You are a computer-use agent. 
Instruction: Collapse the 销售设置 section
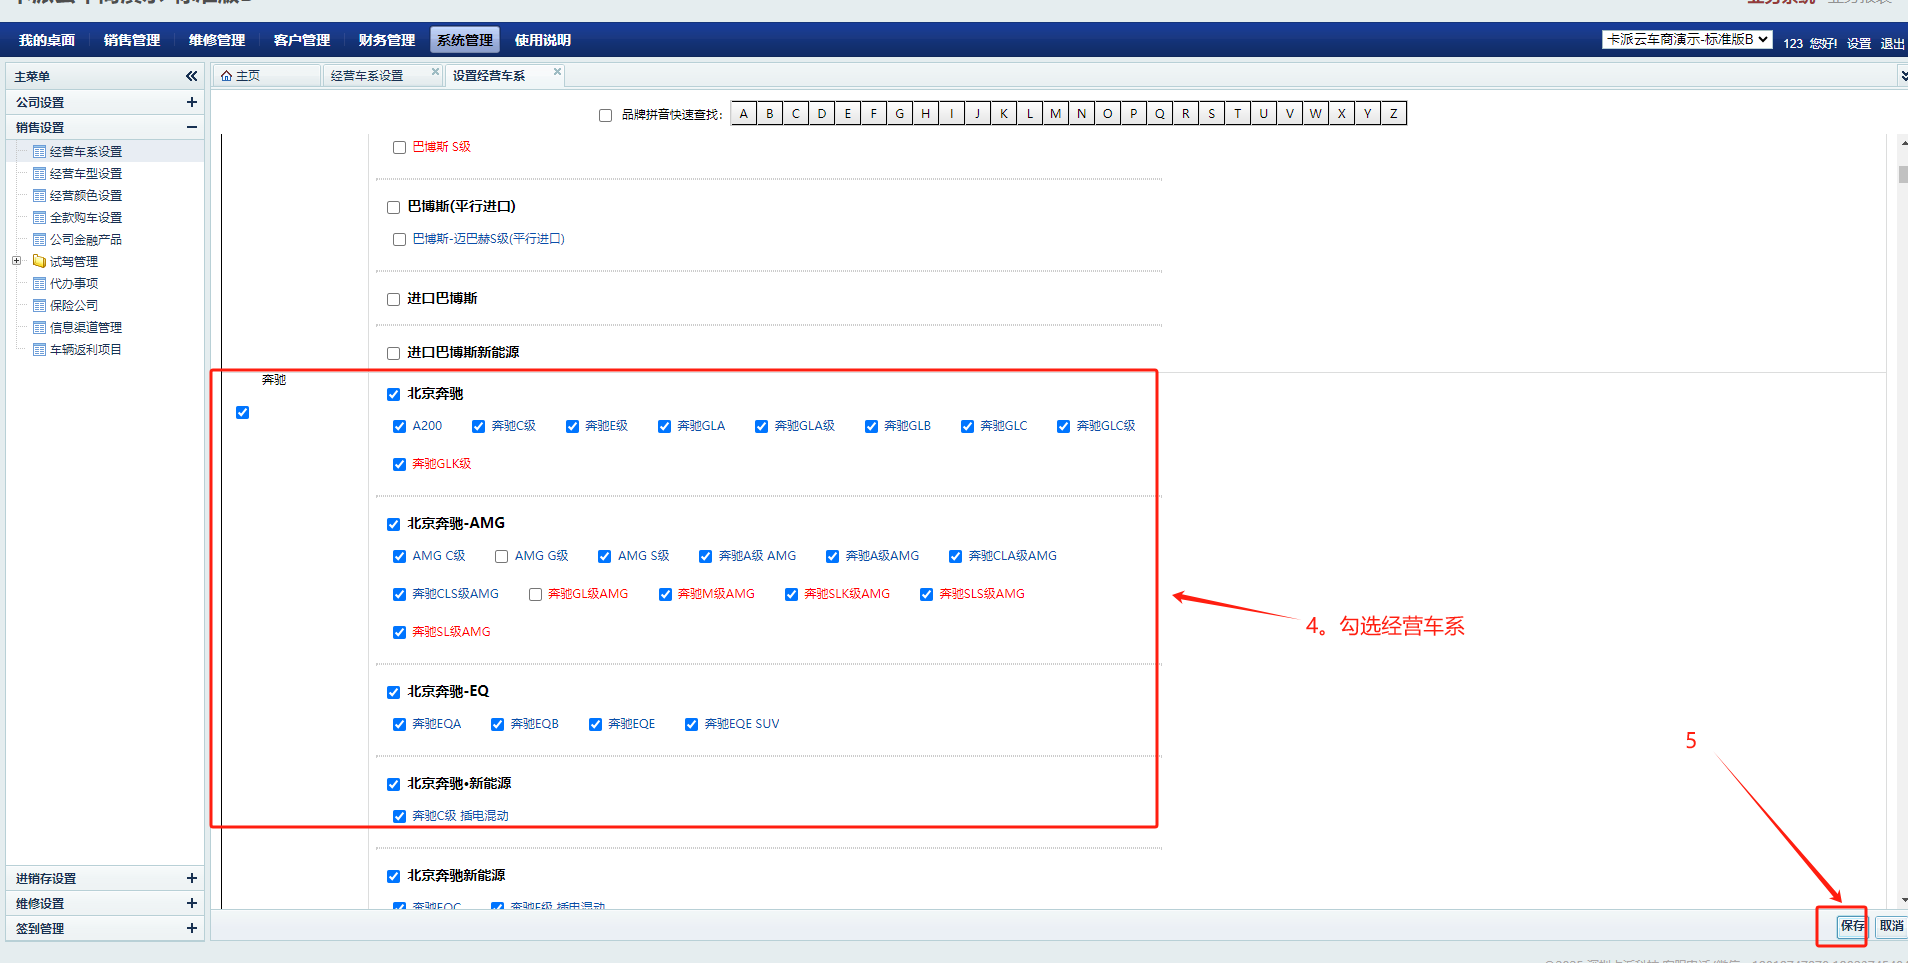(191, 127)
